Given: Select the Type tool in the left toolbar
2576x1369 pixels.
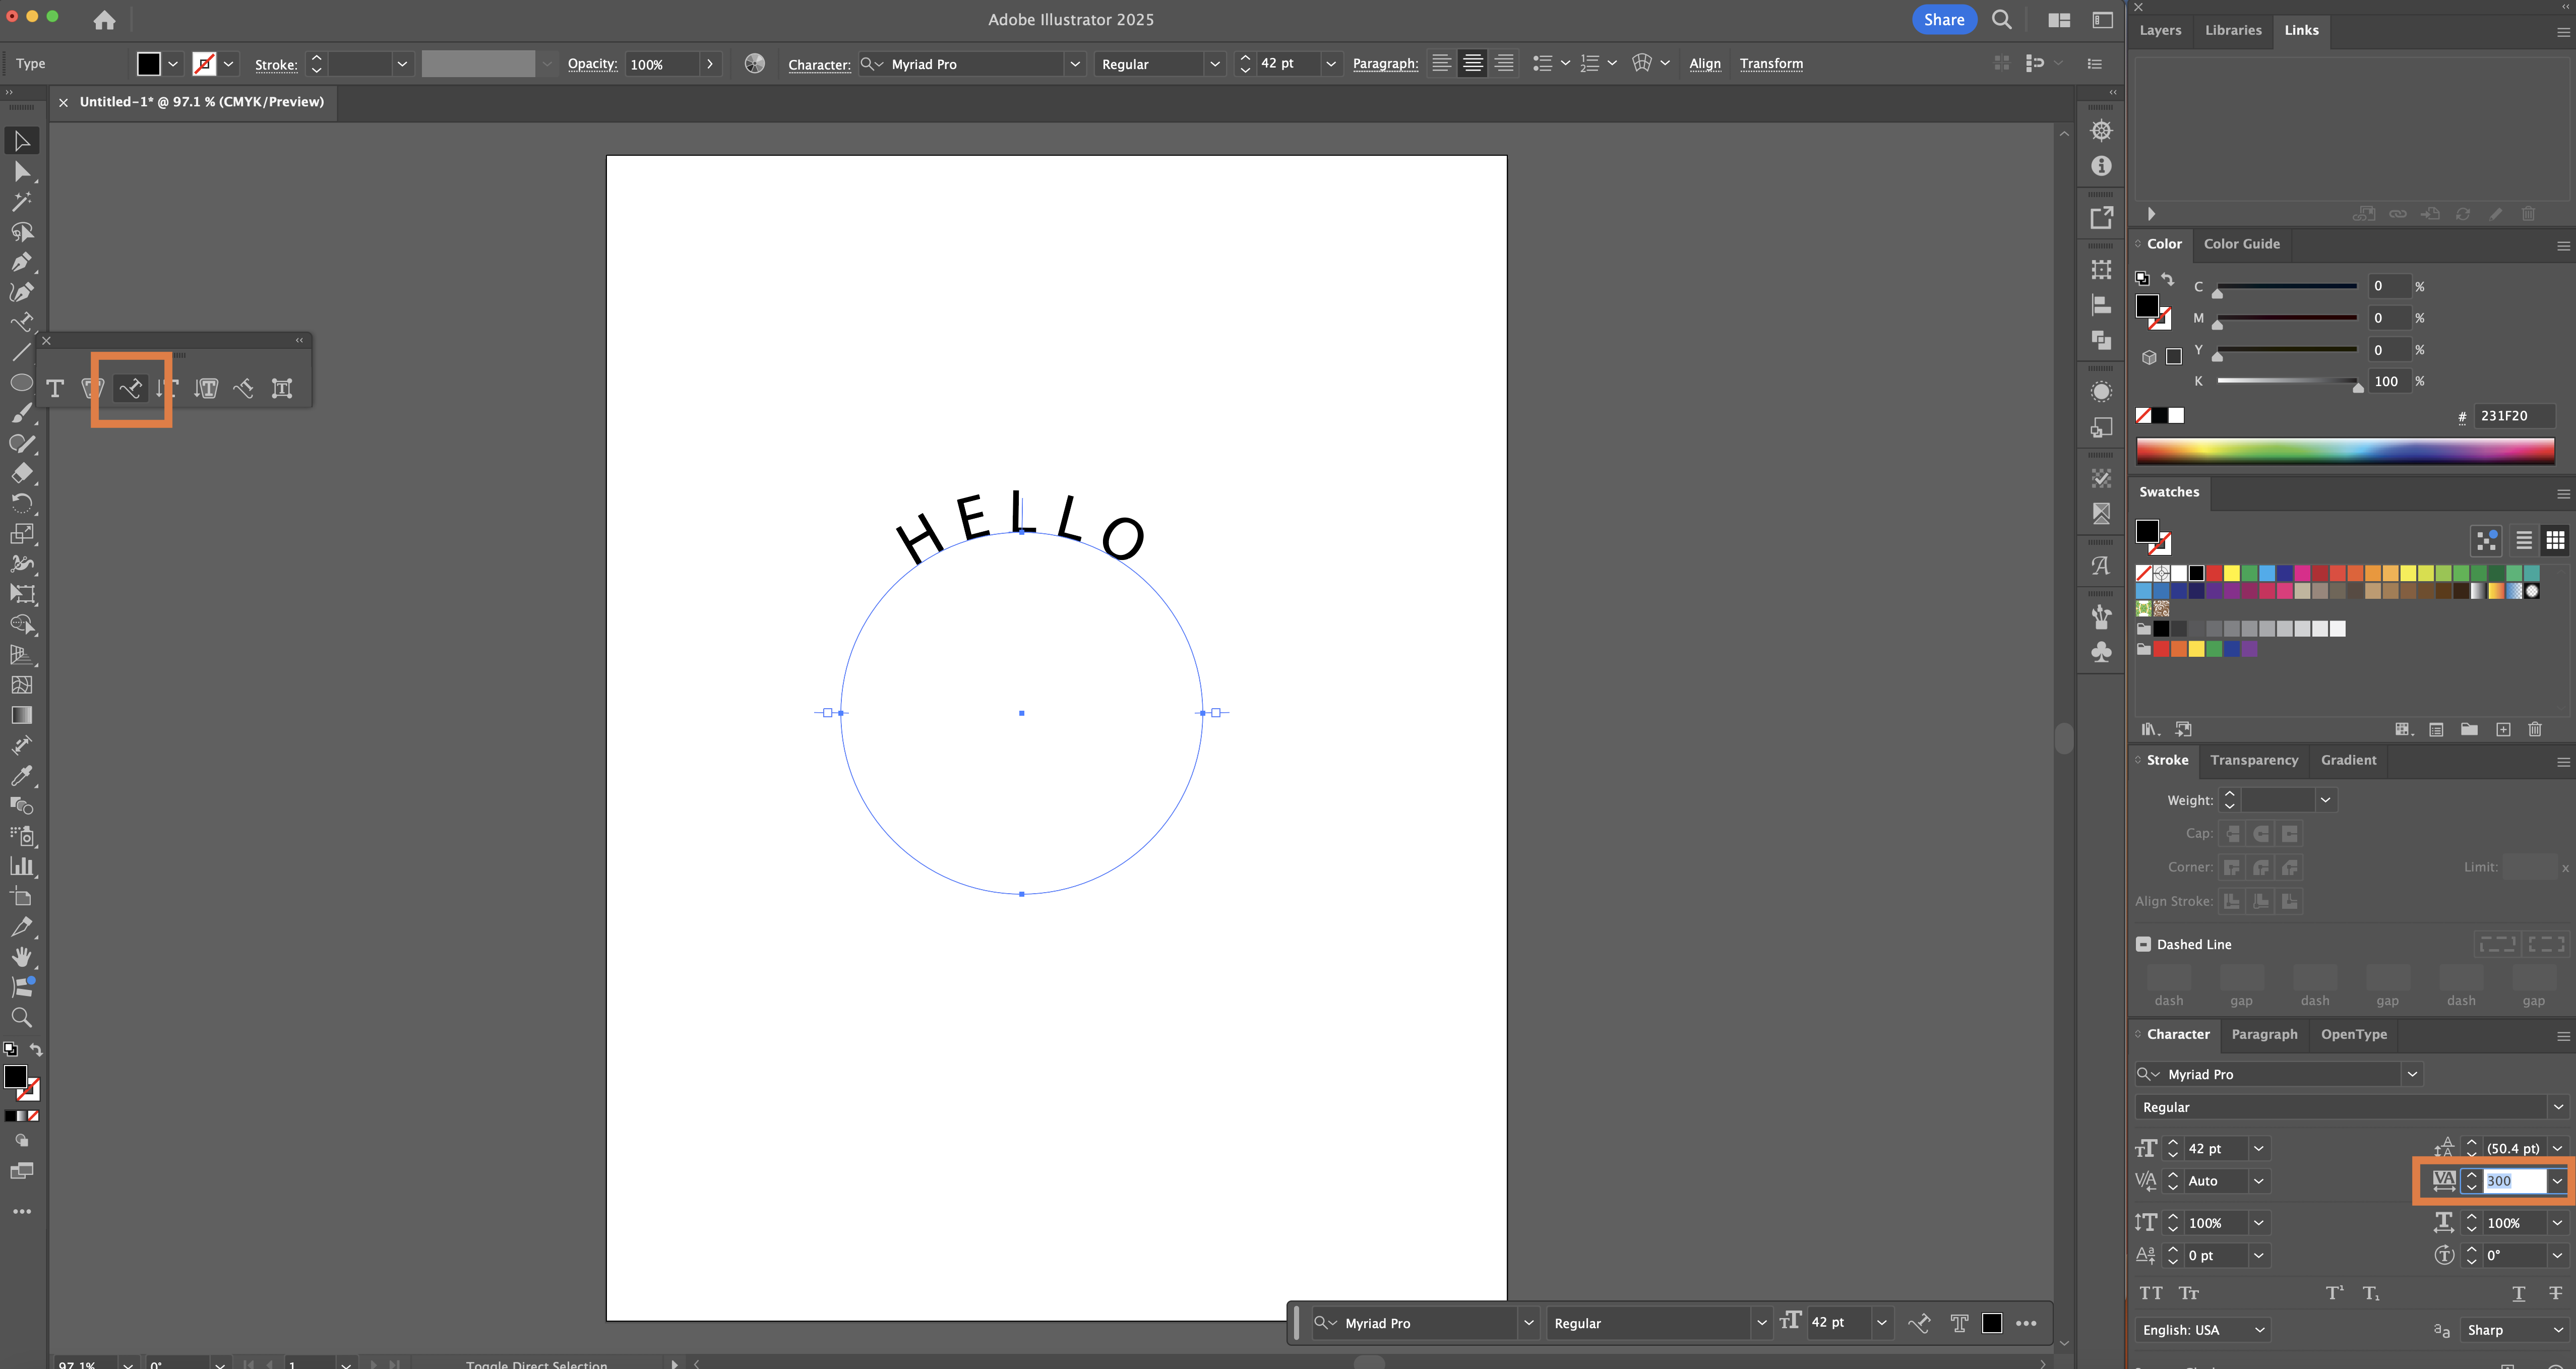Looking at the screenshot, I should [x=22, y=322].
